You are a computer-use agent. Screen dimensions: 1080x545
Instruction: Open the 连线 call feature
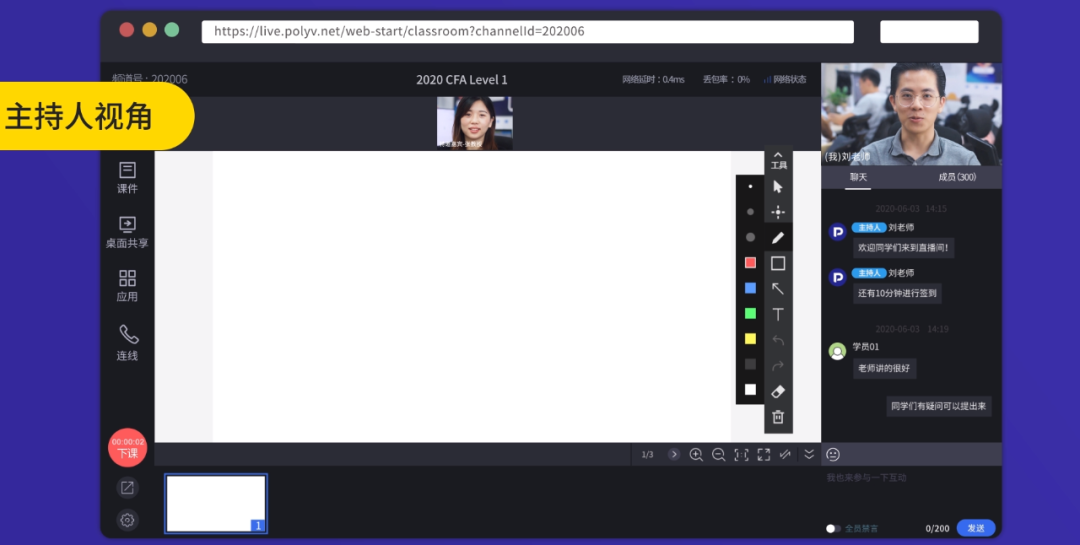click(x=127, y=342)
